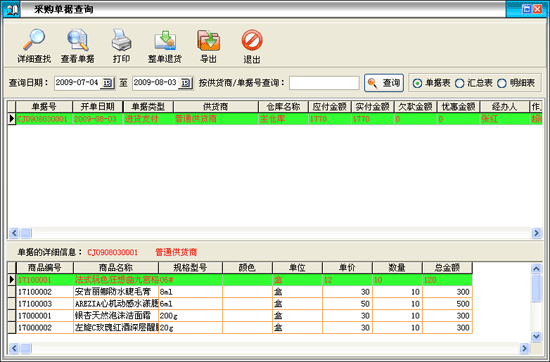The width and height of the screenshot is (550, 362).
Task: Choose the 导出 export icon
Action: (208, 40)
